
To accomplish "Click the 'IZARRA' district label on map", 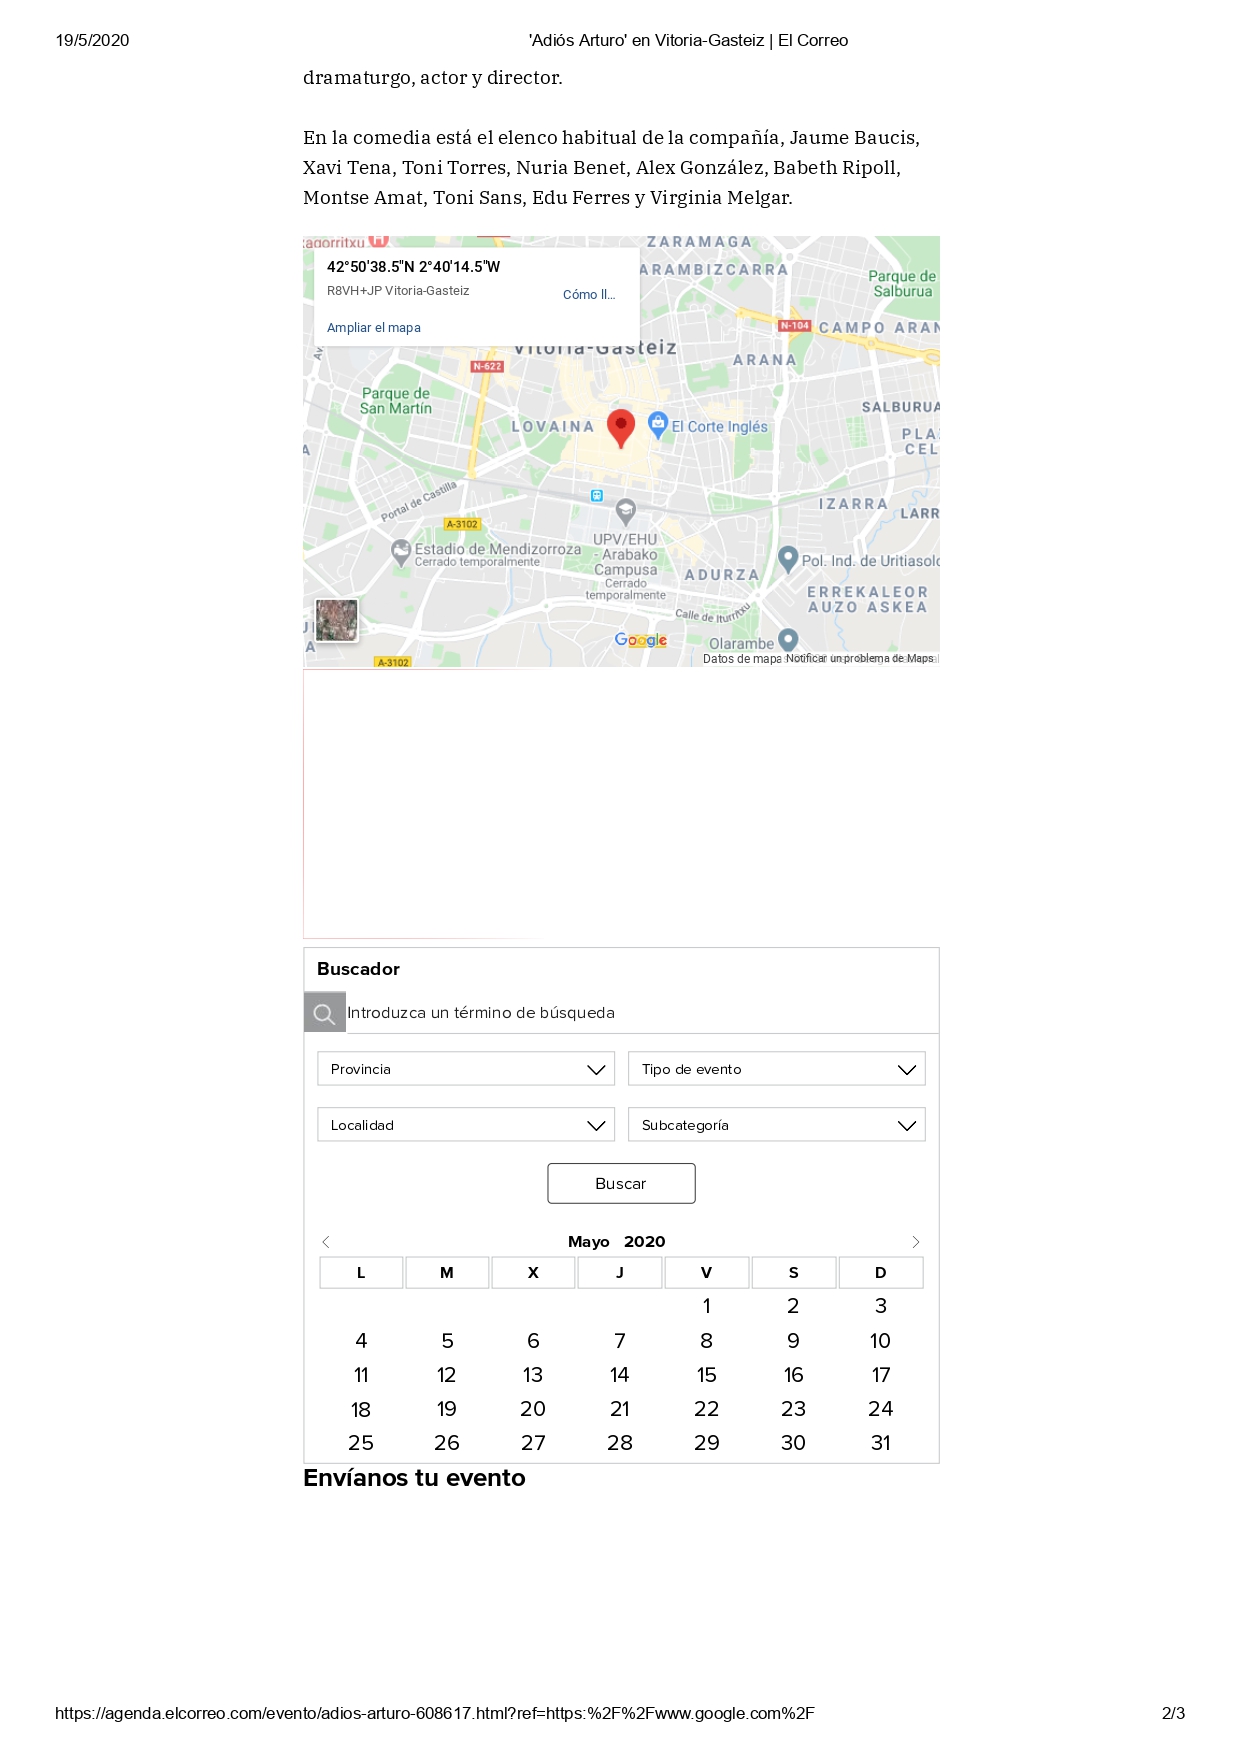I will pos(853,504).
